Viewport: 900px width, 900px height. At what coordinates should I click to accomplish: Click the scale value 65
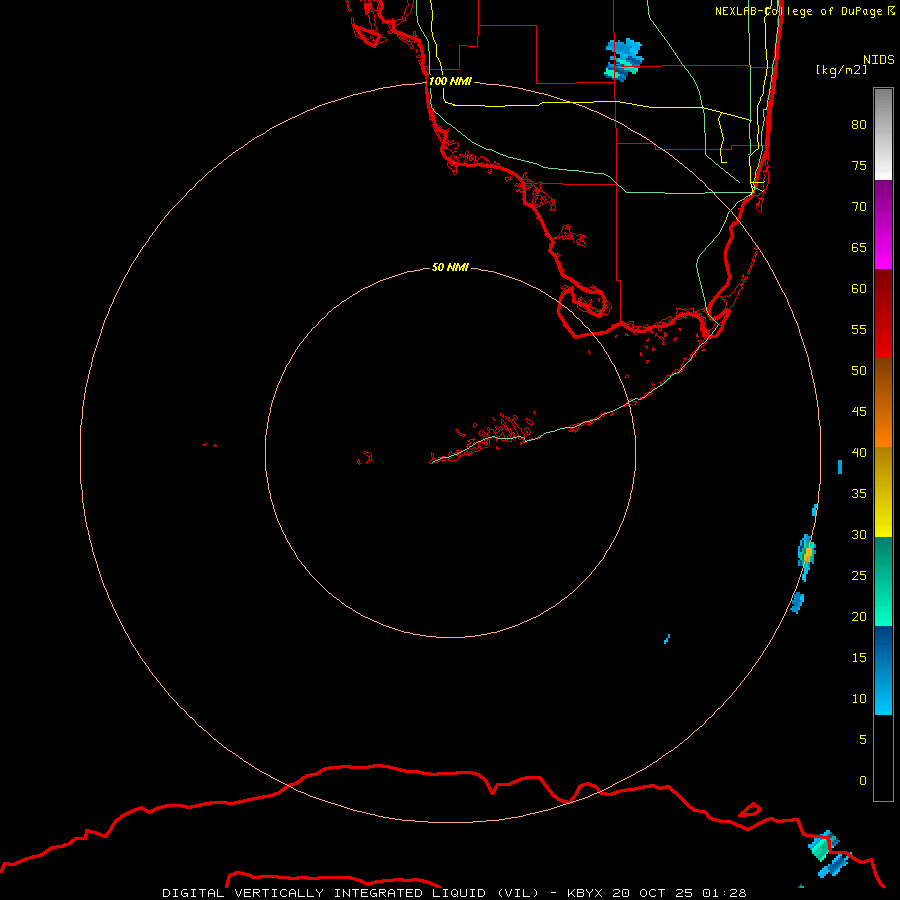(859, 247)
